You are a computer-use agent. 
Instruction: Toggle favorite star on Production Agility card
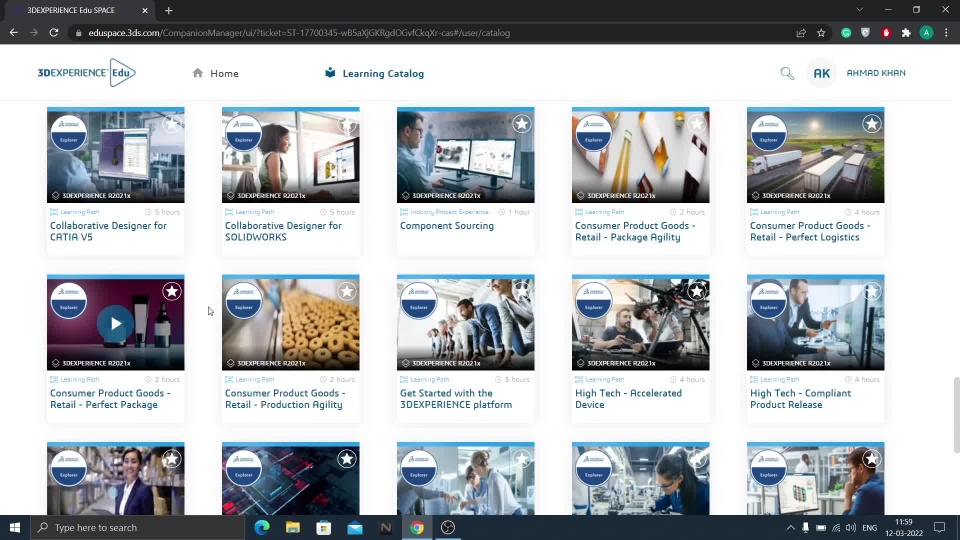pyautogui.click(x=347, y=291)
